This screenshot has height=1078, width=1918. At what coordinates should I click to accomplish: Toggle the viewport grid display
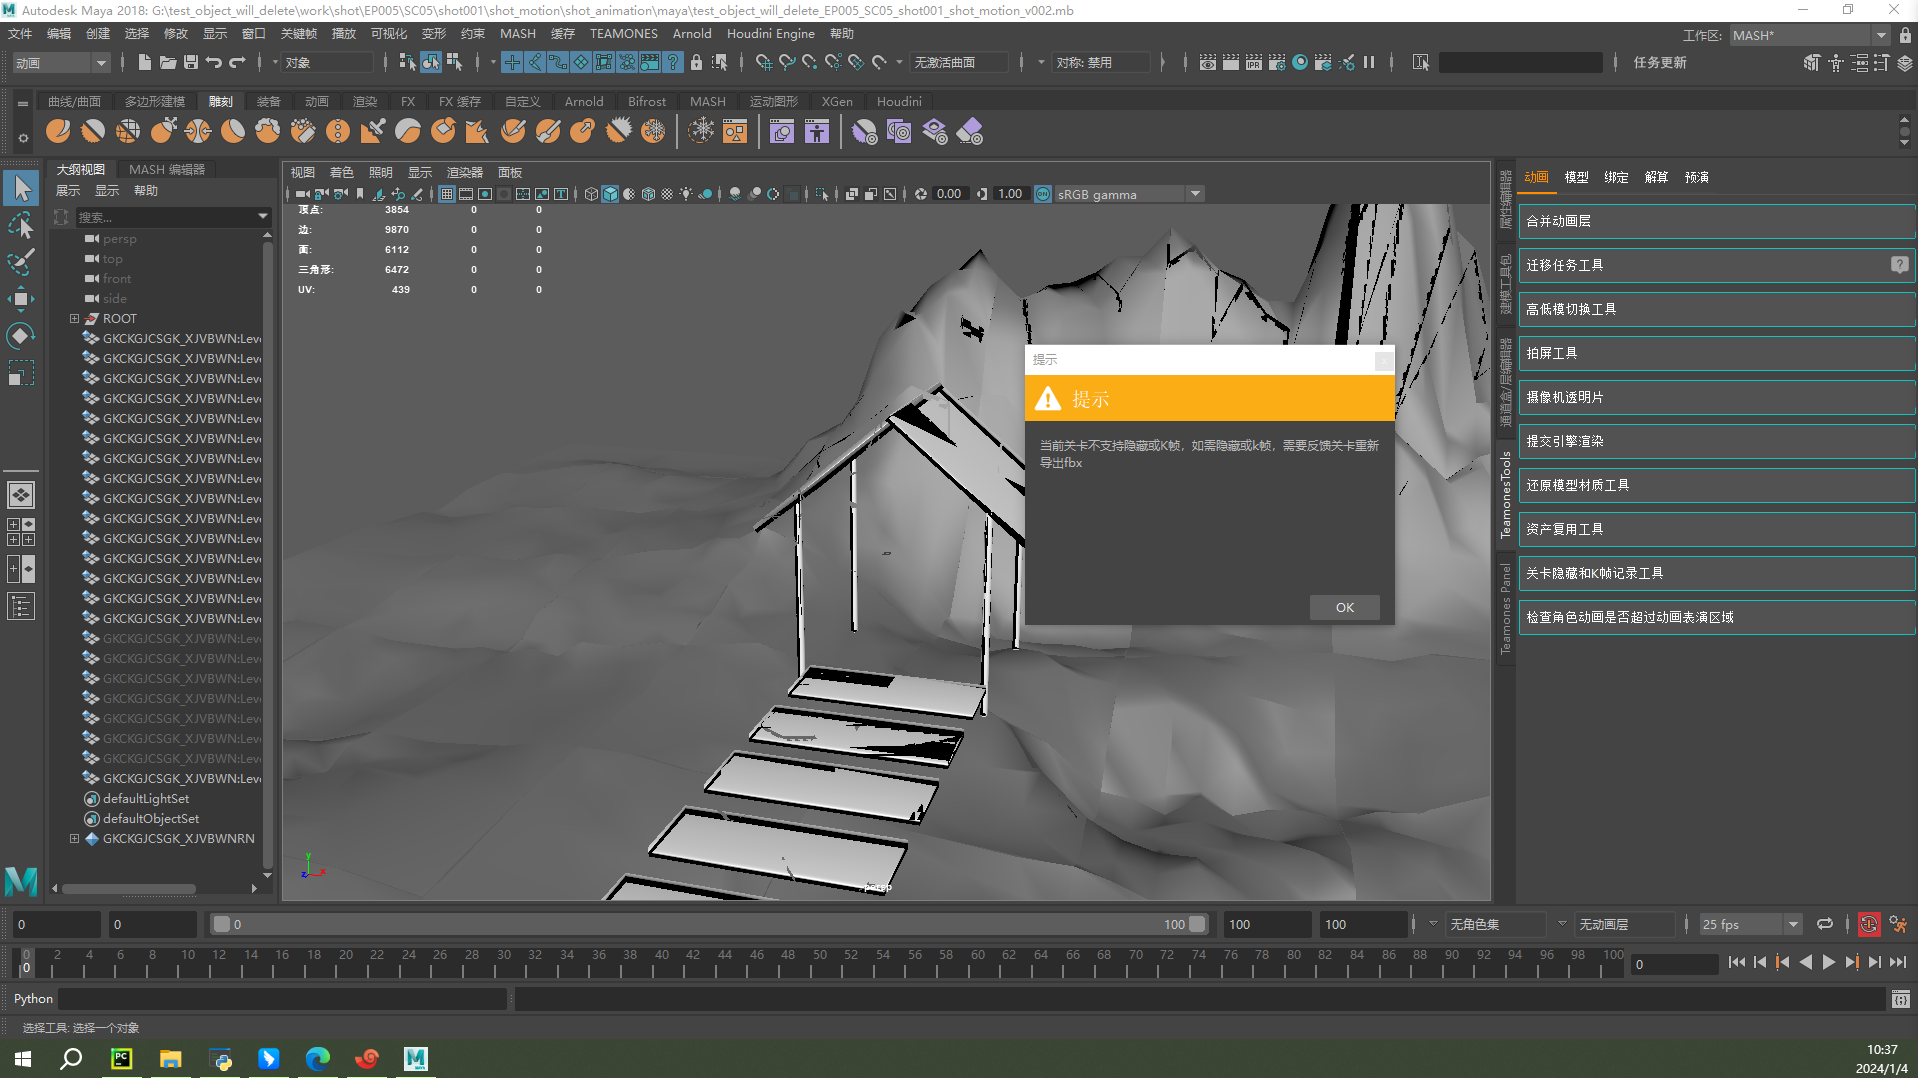pos(446,194)
